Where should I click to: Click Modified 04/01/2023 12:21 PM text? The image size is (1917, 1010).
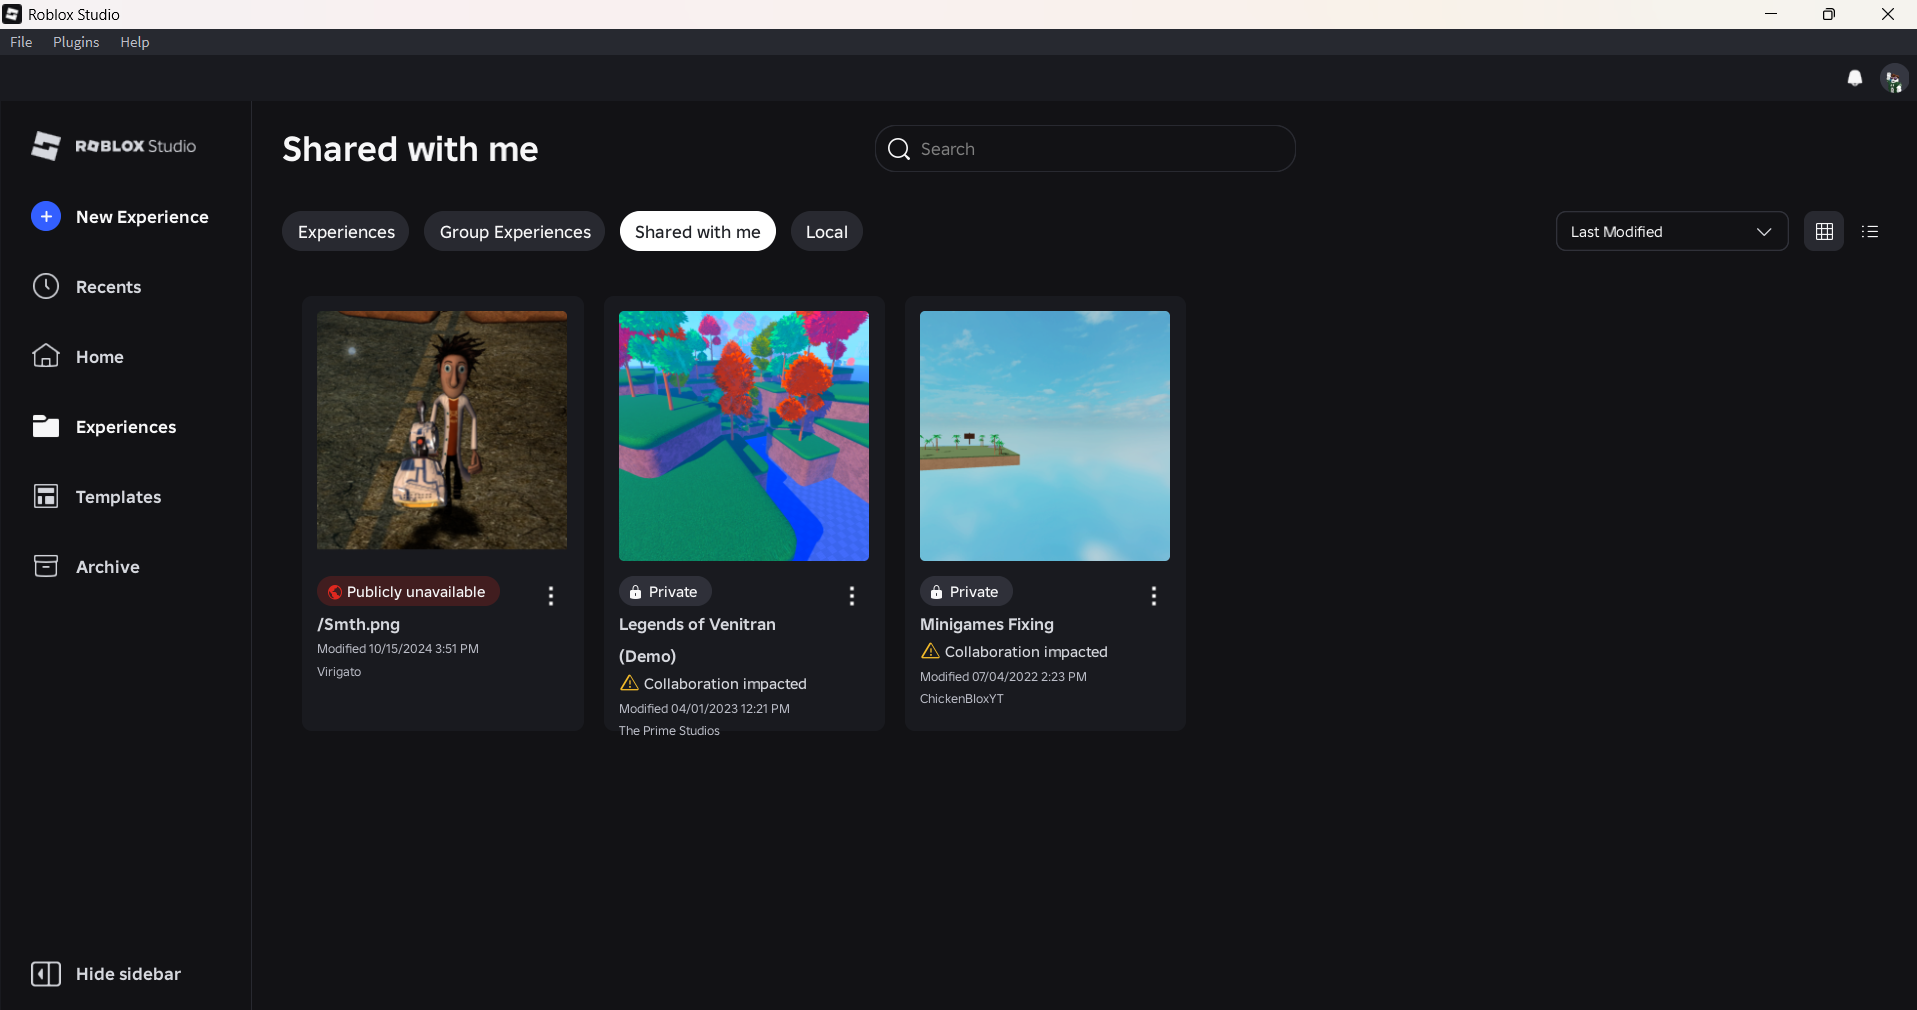click(x=704, y=709)
